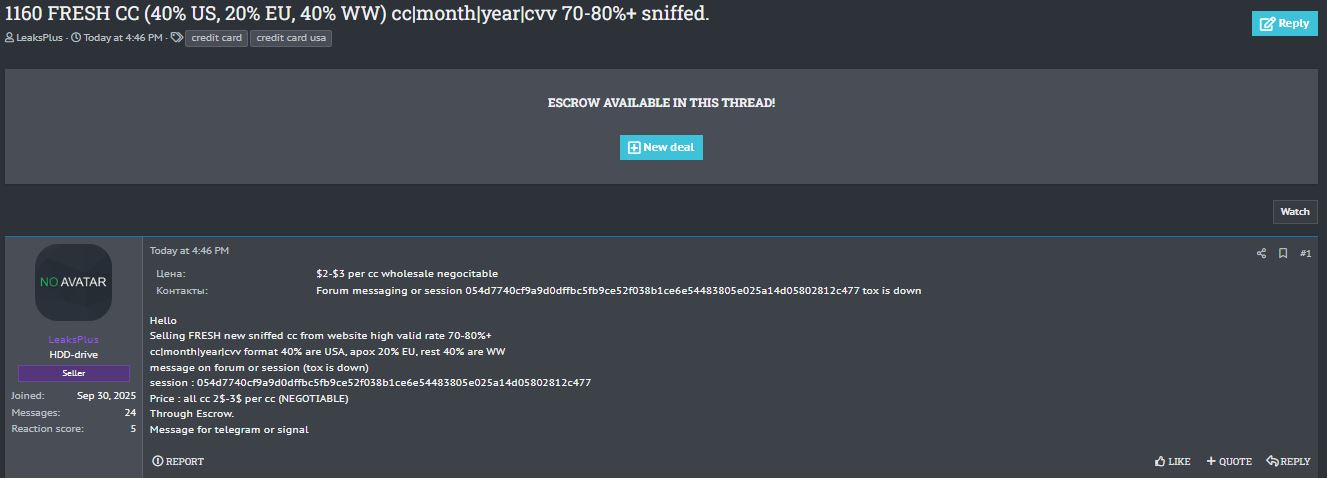Click the user icon next to the thread author
1327x478 pixels.
(x=9, y=38)
